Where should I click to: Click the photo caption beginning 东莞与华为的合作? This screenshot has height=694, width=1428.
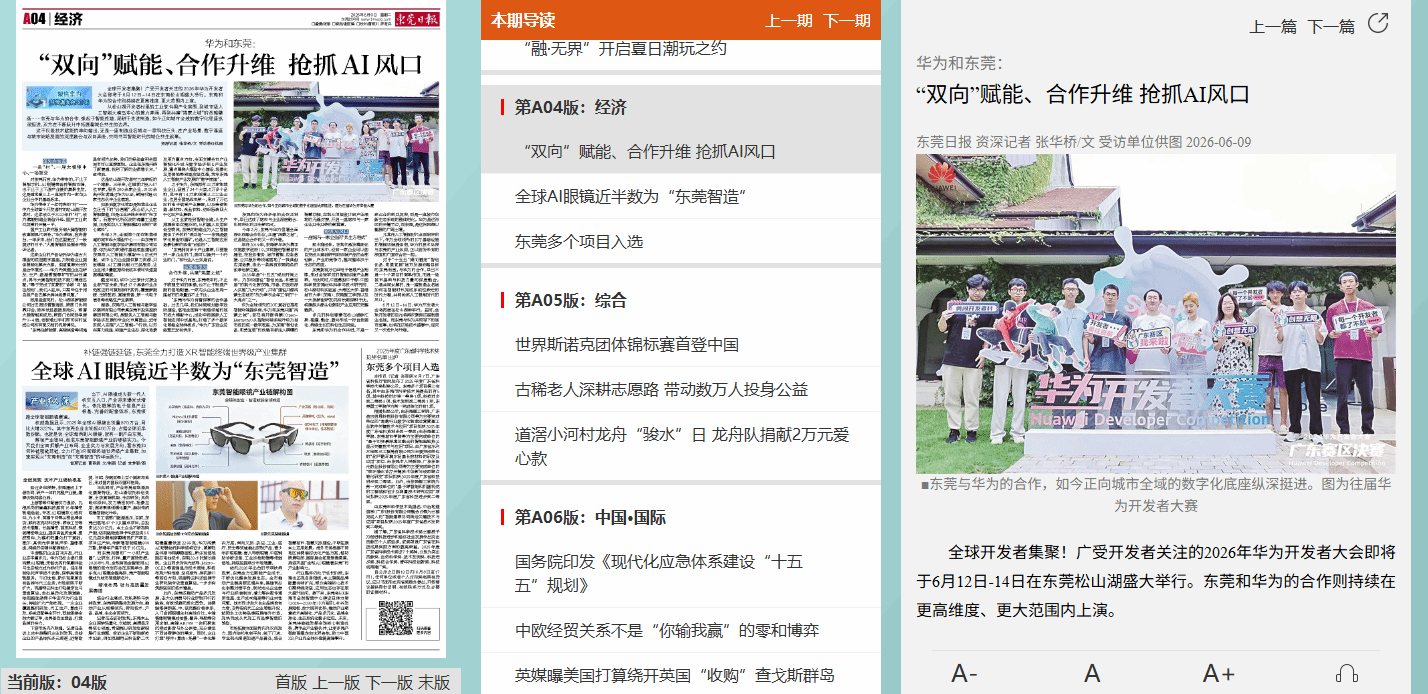click(1156, 495)
